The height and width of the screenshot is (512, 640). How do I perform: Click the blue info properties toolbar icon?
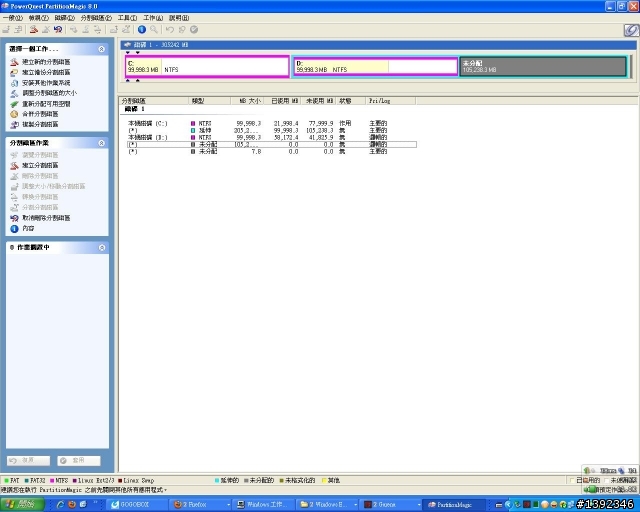tap(142, 29)
